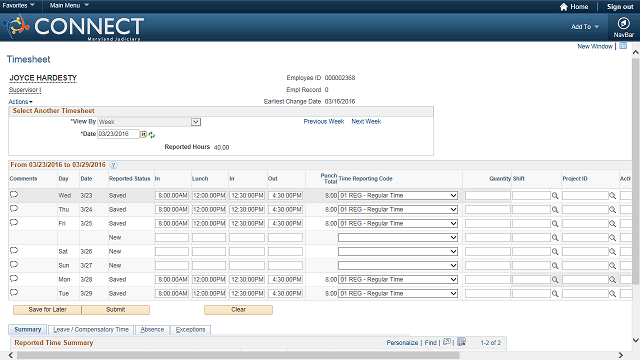Click the green refresh icon next to Date
The image size is (640, 360).
point(152,134)
